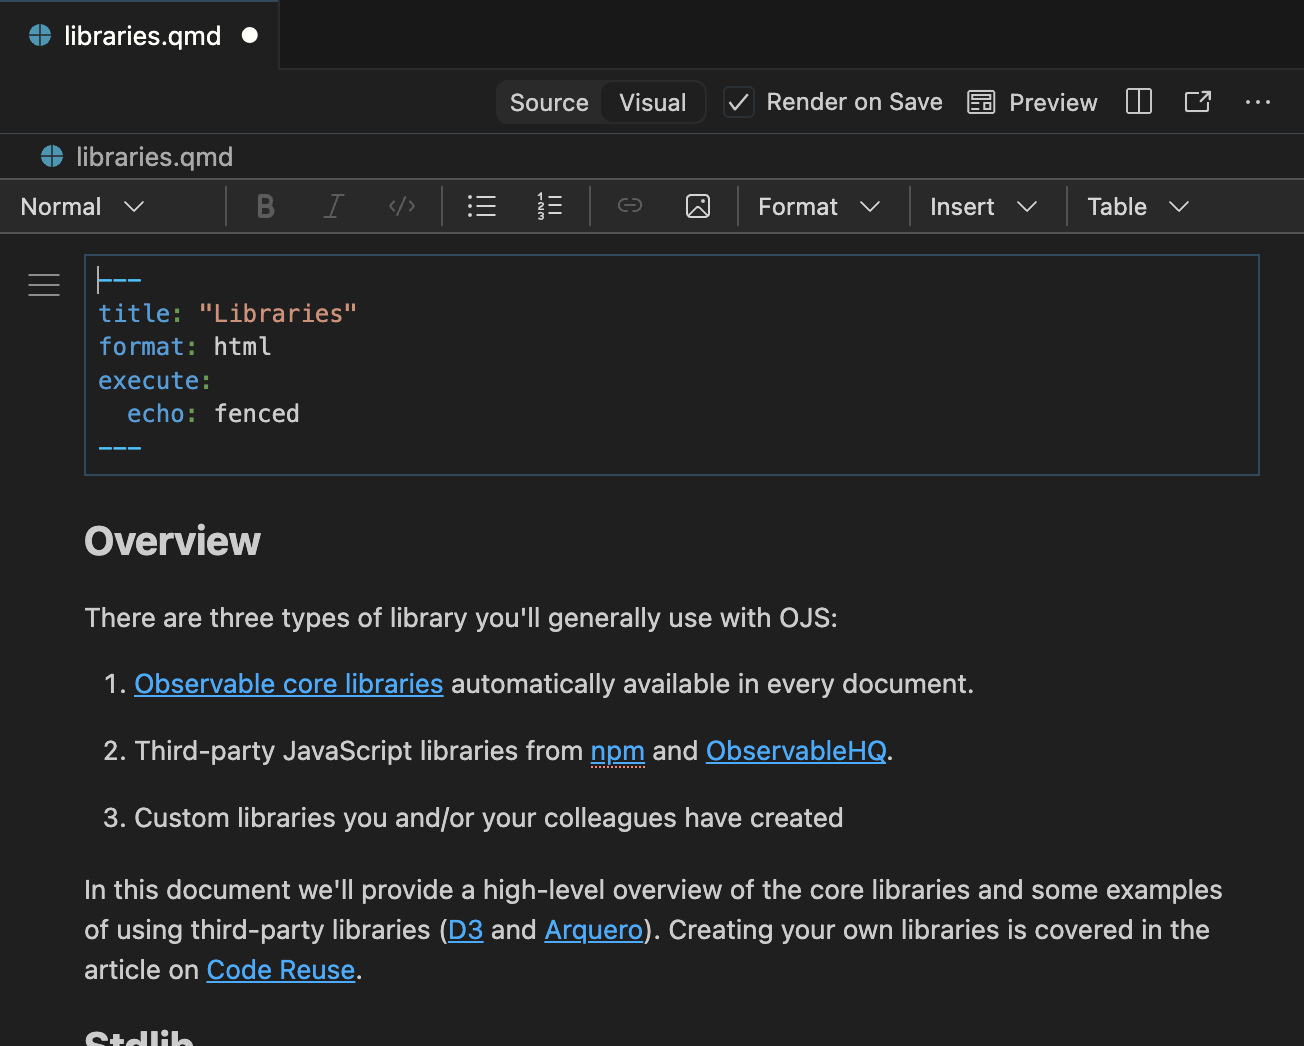Open the Quarto Preview icon
1304x1046 pixels.
1032,101
